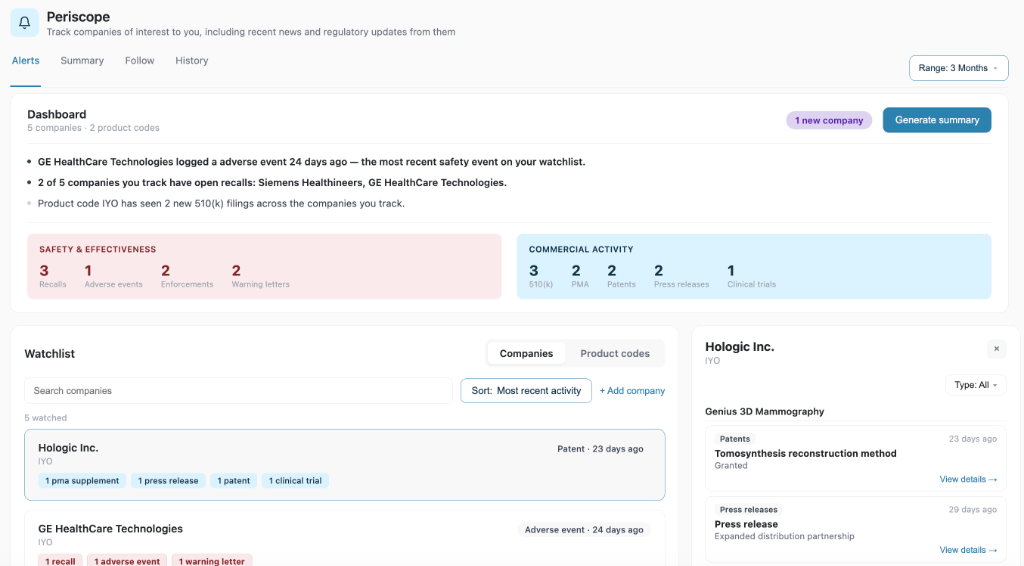
Task: Click the 3 Recalls stat
Action: [x=52, y=275]
